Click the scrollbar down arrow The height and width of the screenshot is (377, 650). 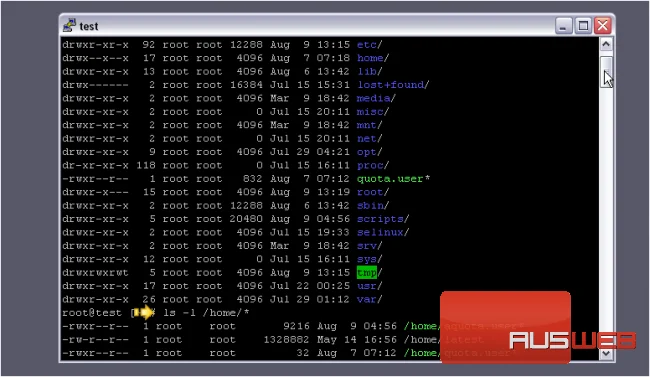[x=606, y=353]
